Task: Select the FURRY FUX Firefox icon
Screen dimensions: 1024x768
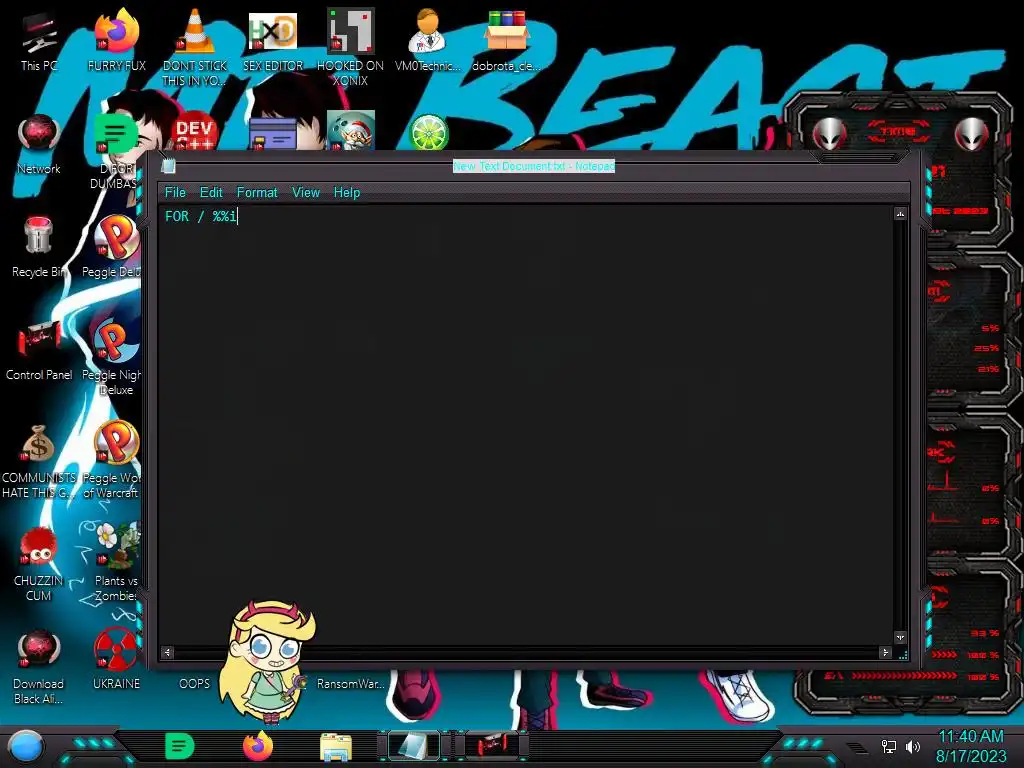Action: 117,40
